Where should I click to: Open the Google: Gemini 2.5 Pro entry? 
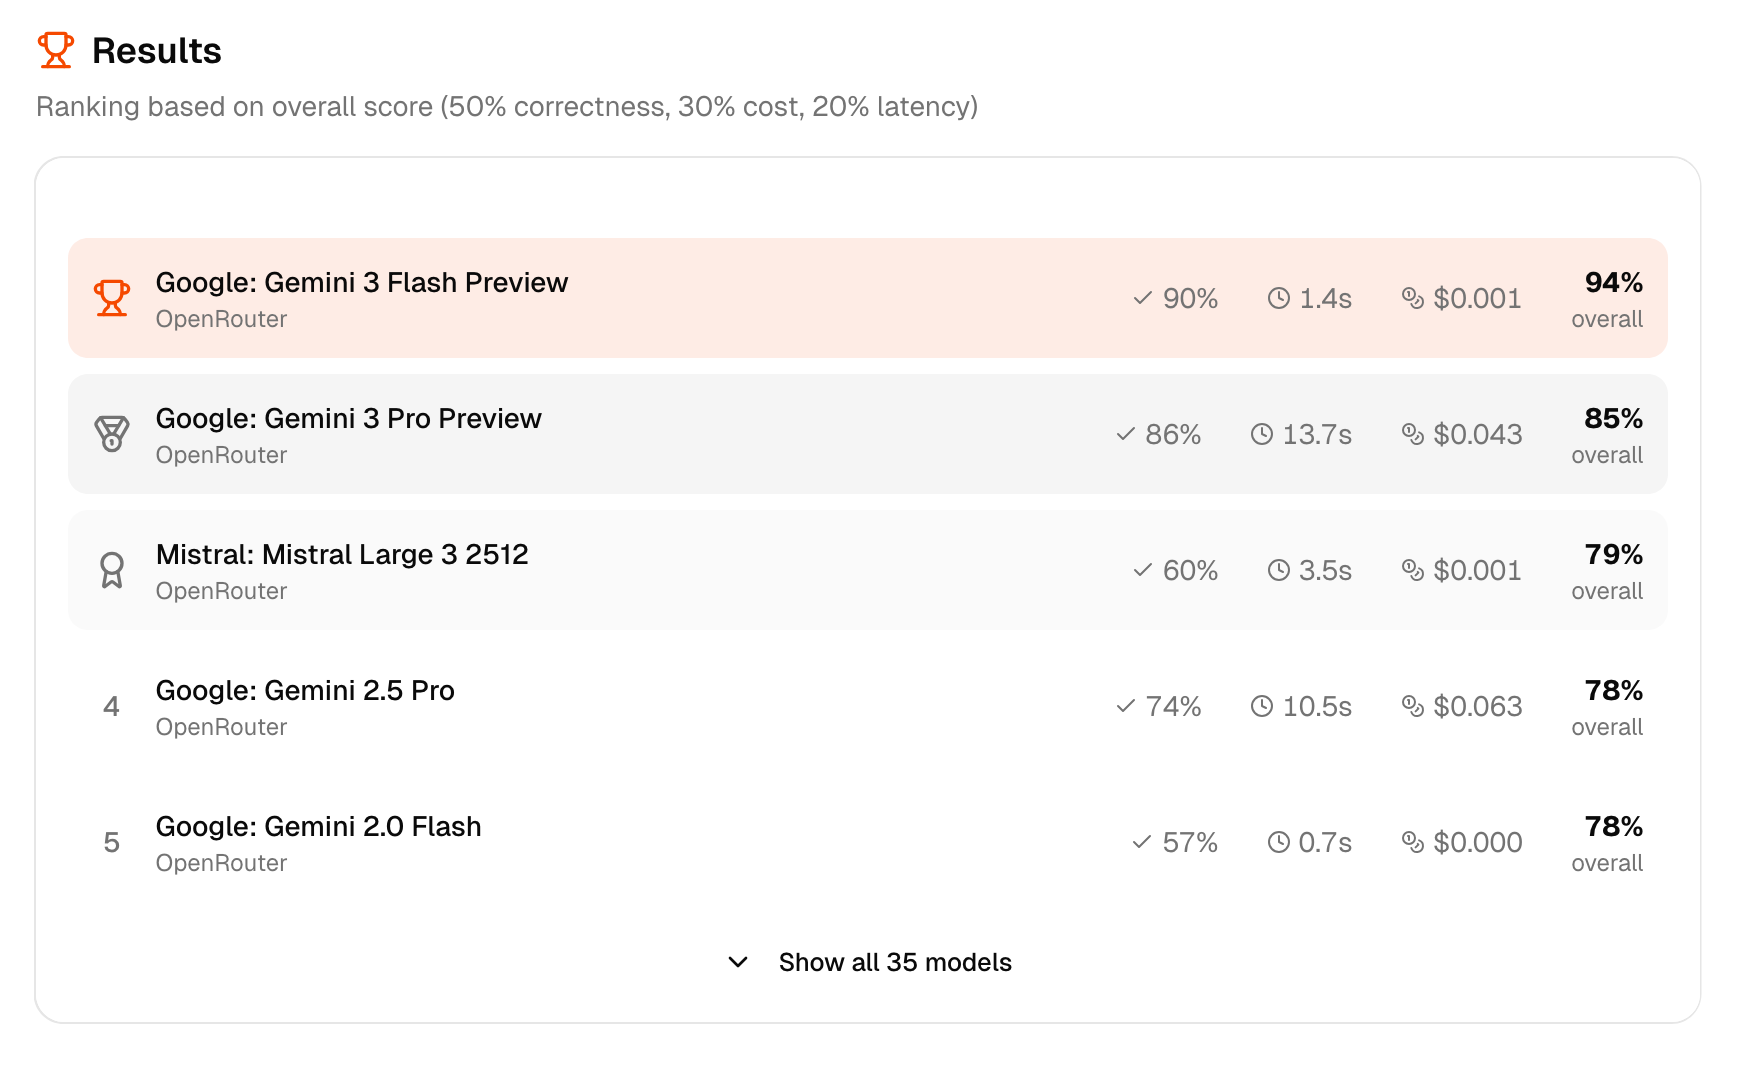coord(305,691)
